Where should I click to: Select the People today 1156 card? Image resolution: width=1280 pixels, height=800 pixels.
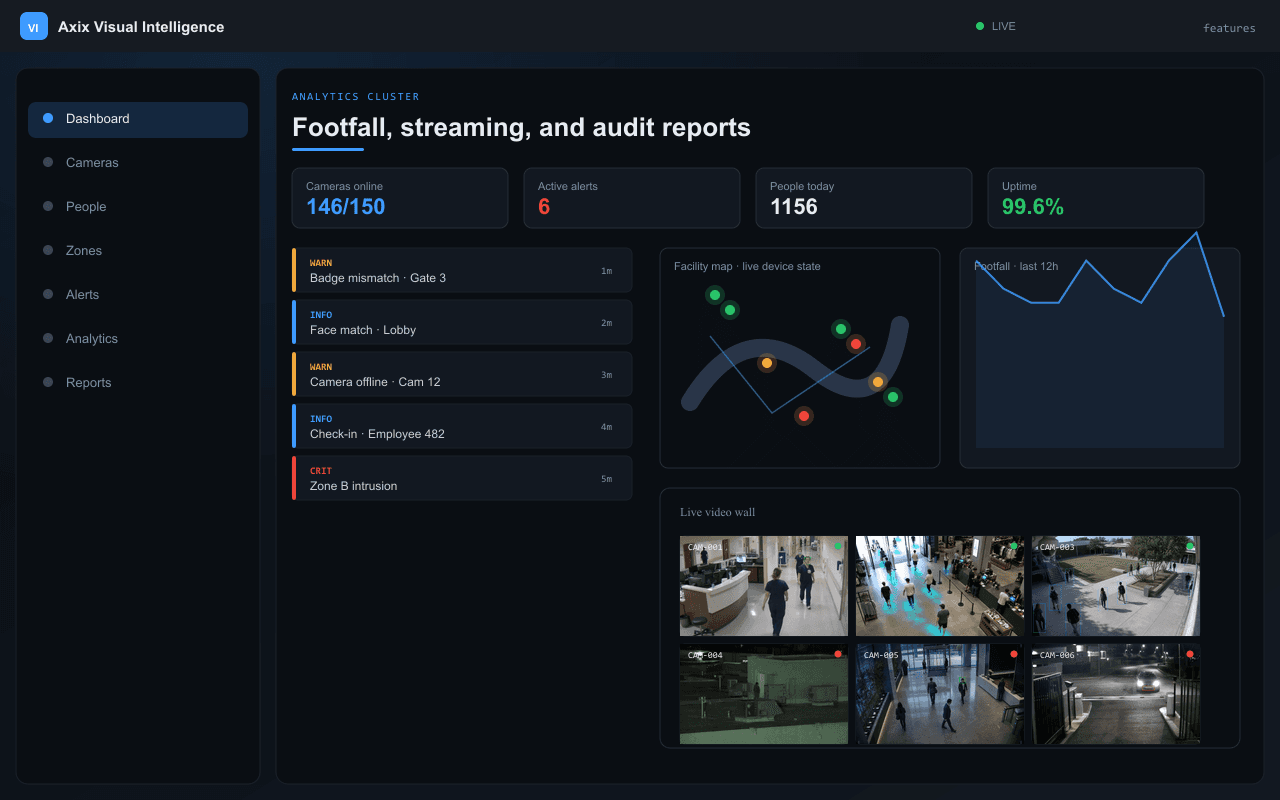pyautogui.click(x=864, y=198)
